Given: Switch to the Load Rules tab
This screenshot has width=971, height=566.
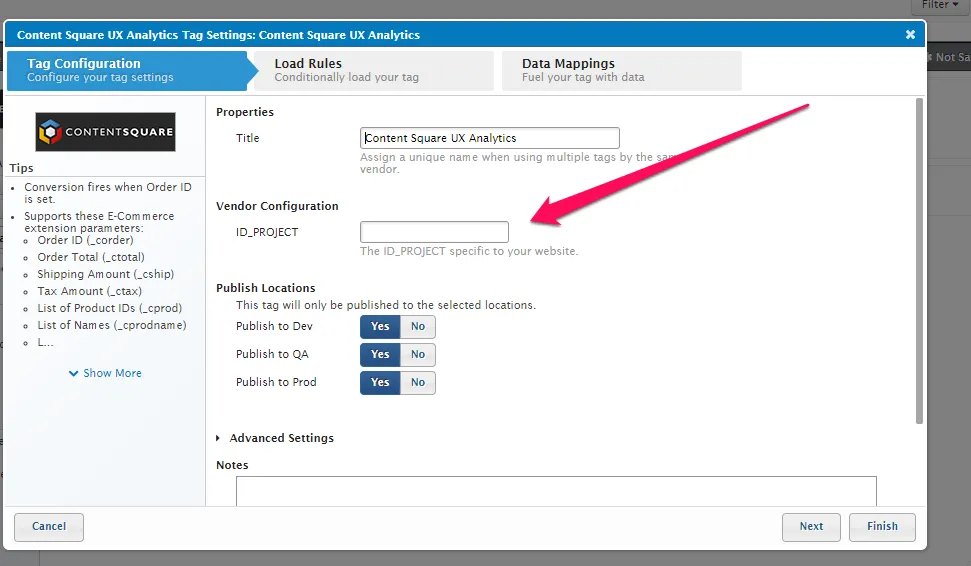Looking at the screenshot, I should coord(372,70).
